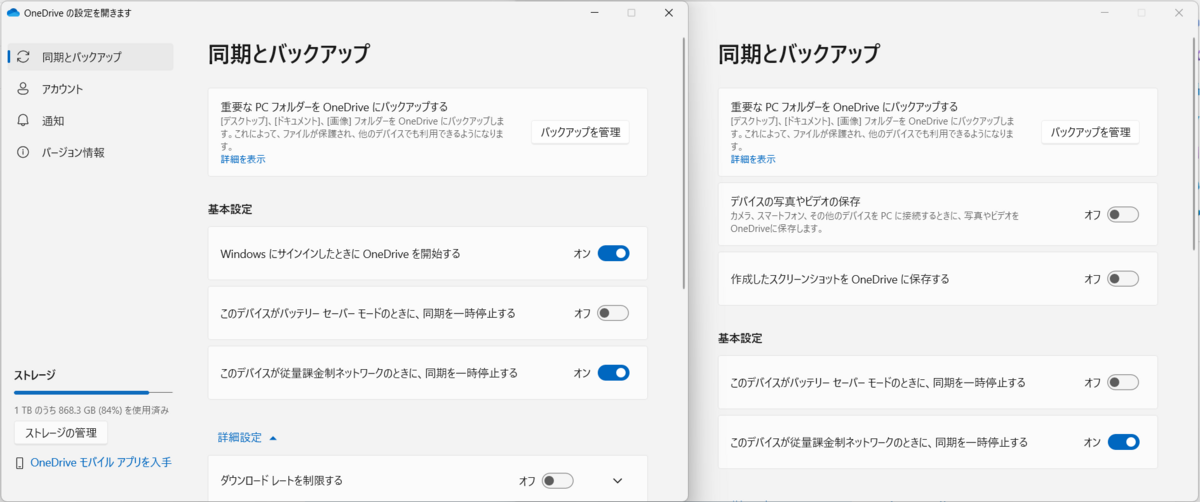Open the 同期とバックアップ sidebar tab
Screen dimensions: 1200x502
[91, 57]
